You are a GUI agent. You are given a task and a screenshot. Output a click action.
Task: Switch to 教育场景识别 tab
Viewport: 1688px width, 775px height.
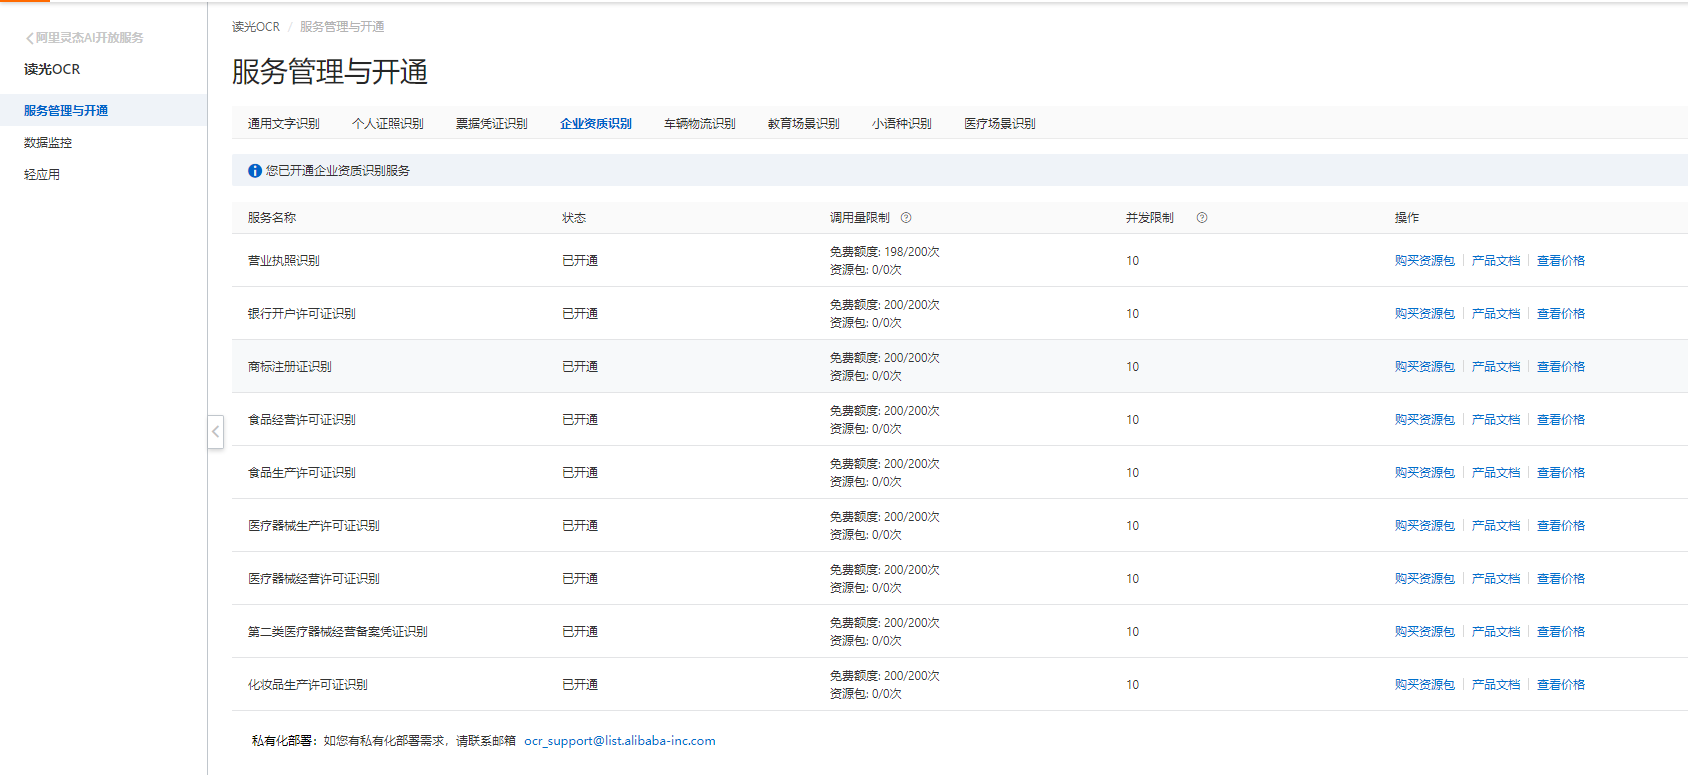(804, 124)
